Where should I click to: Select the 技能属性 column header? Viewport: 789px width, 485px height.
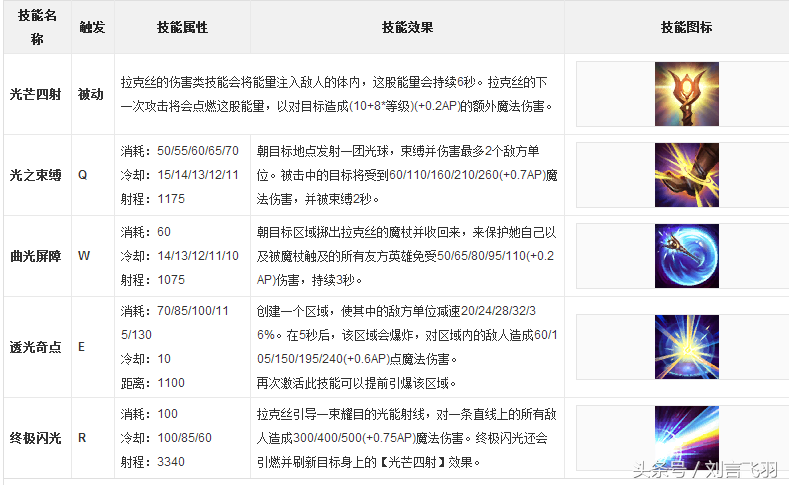point(183,27)
